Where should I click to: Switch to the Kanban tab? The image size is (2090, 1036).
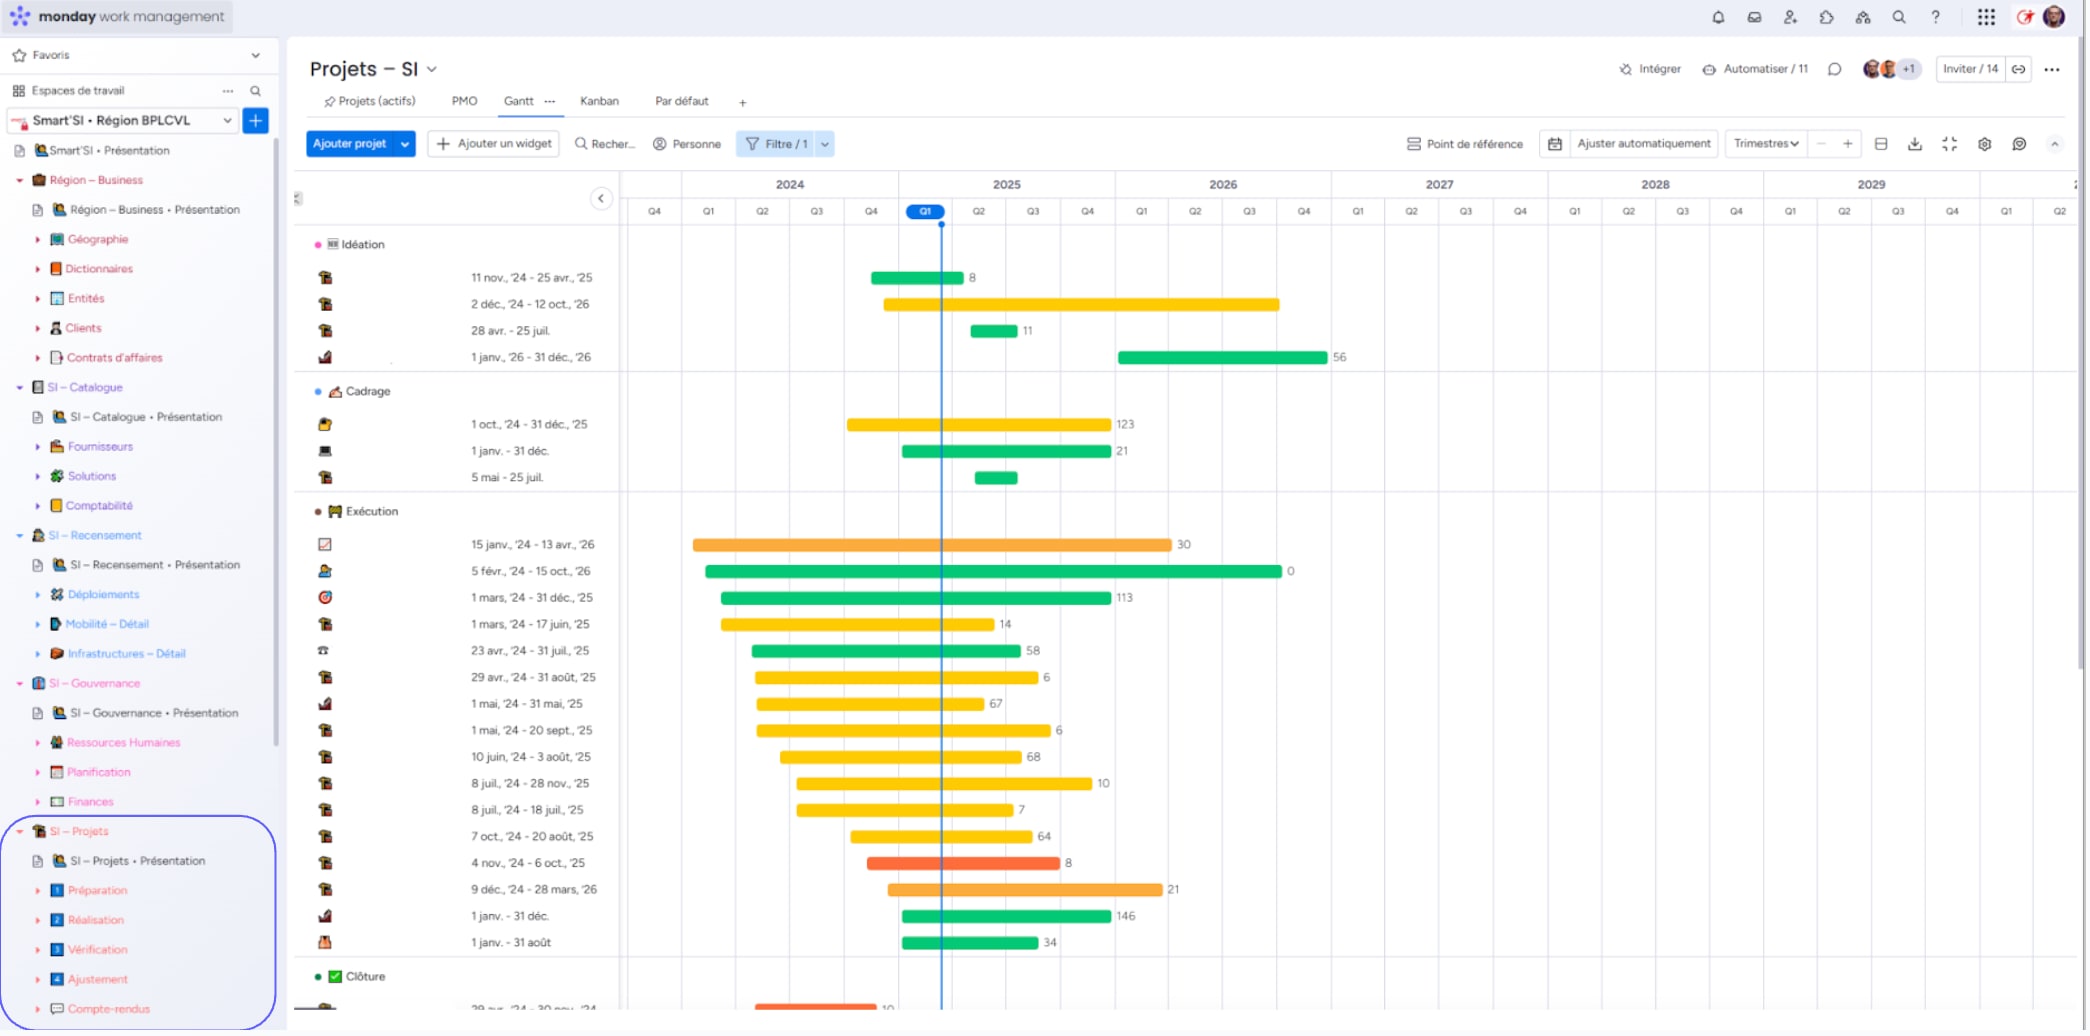[x=599, y=101]
